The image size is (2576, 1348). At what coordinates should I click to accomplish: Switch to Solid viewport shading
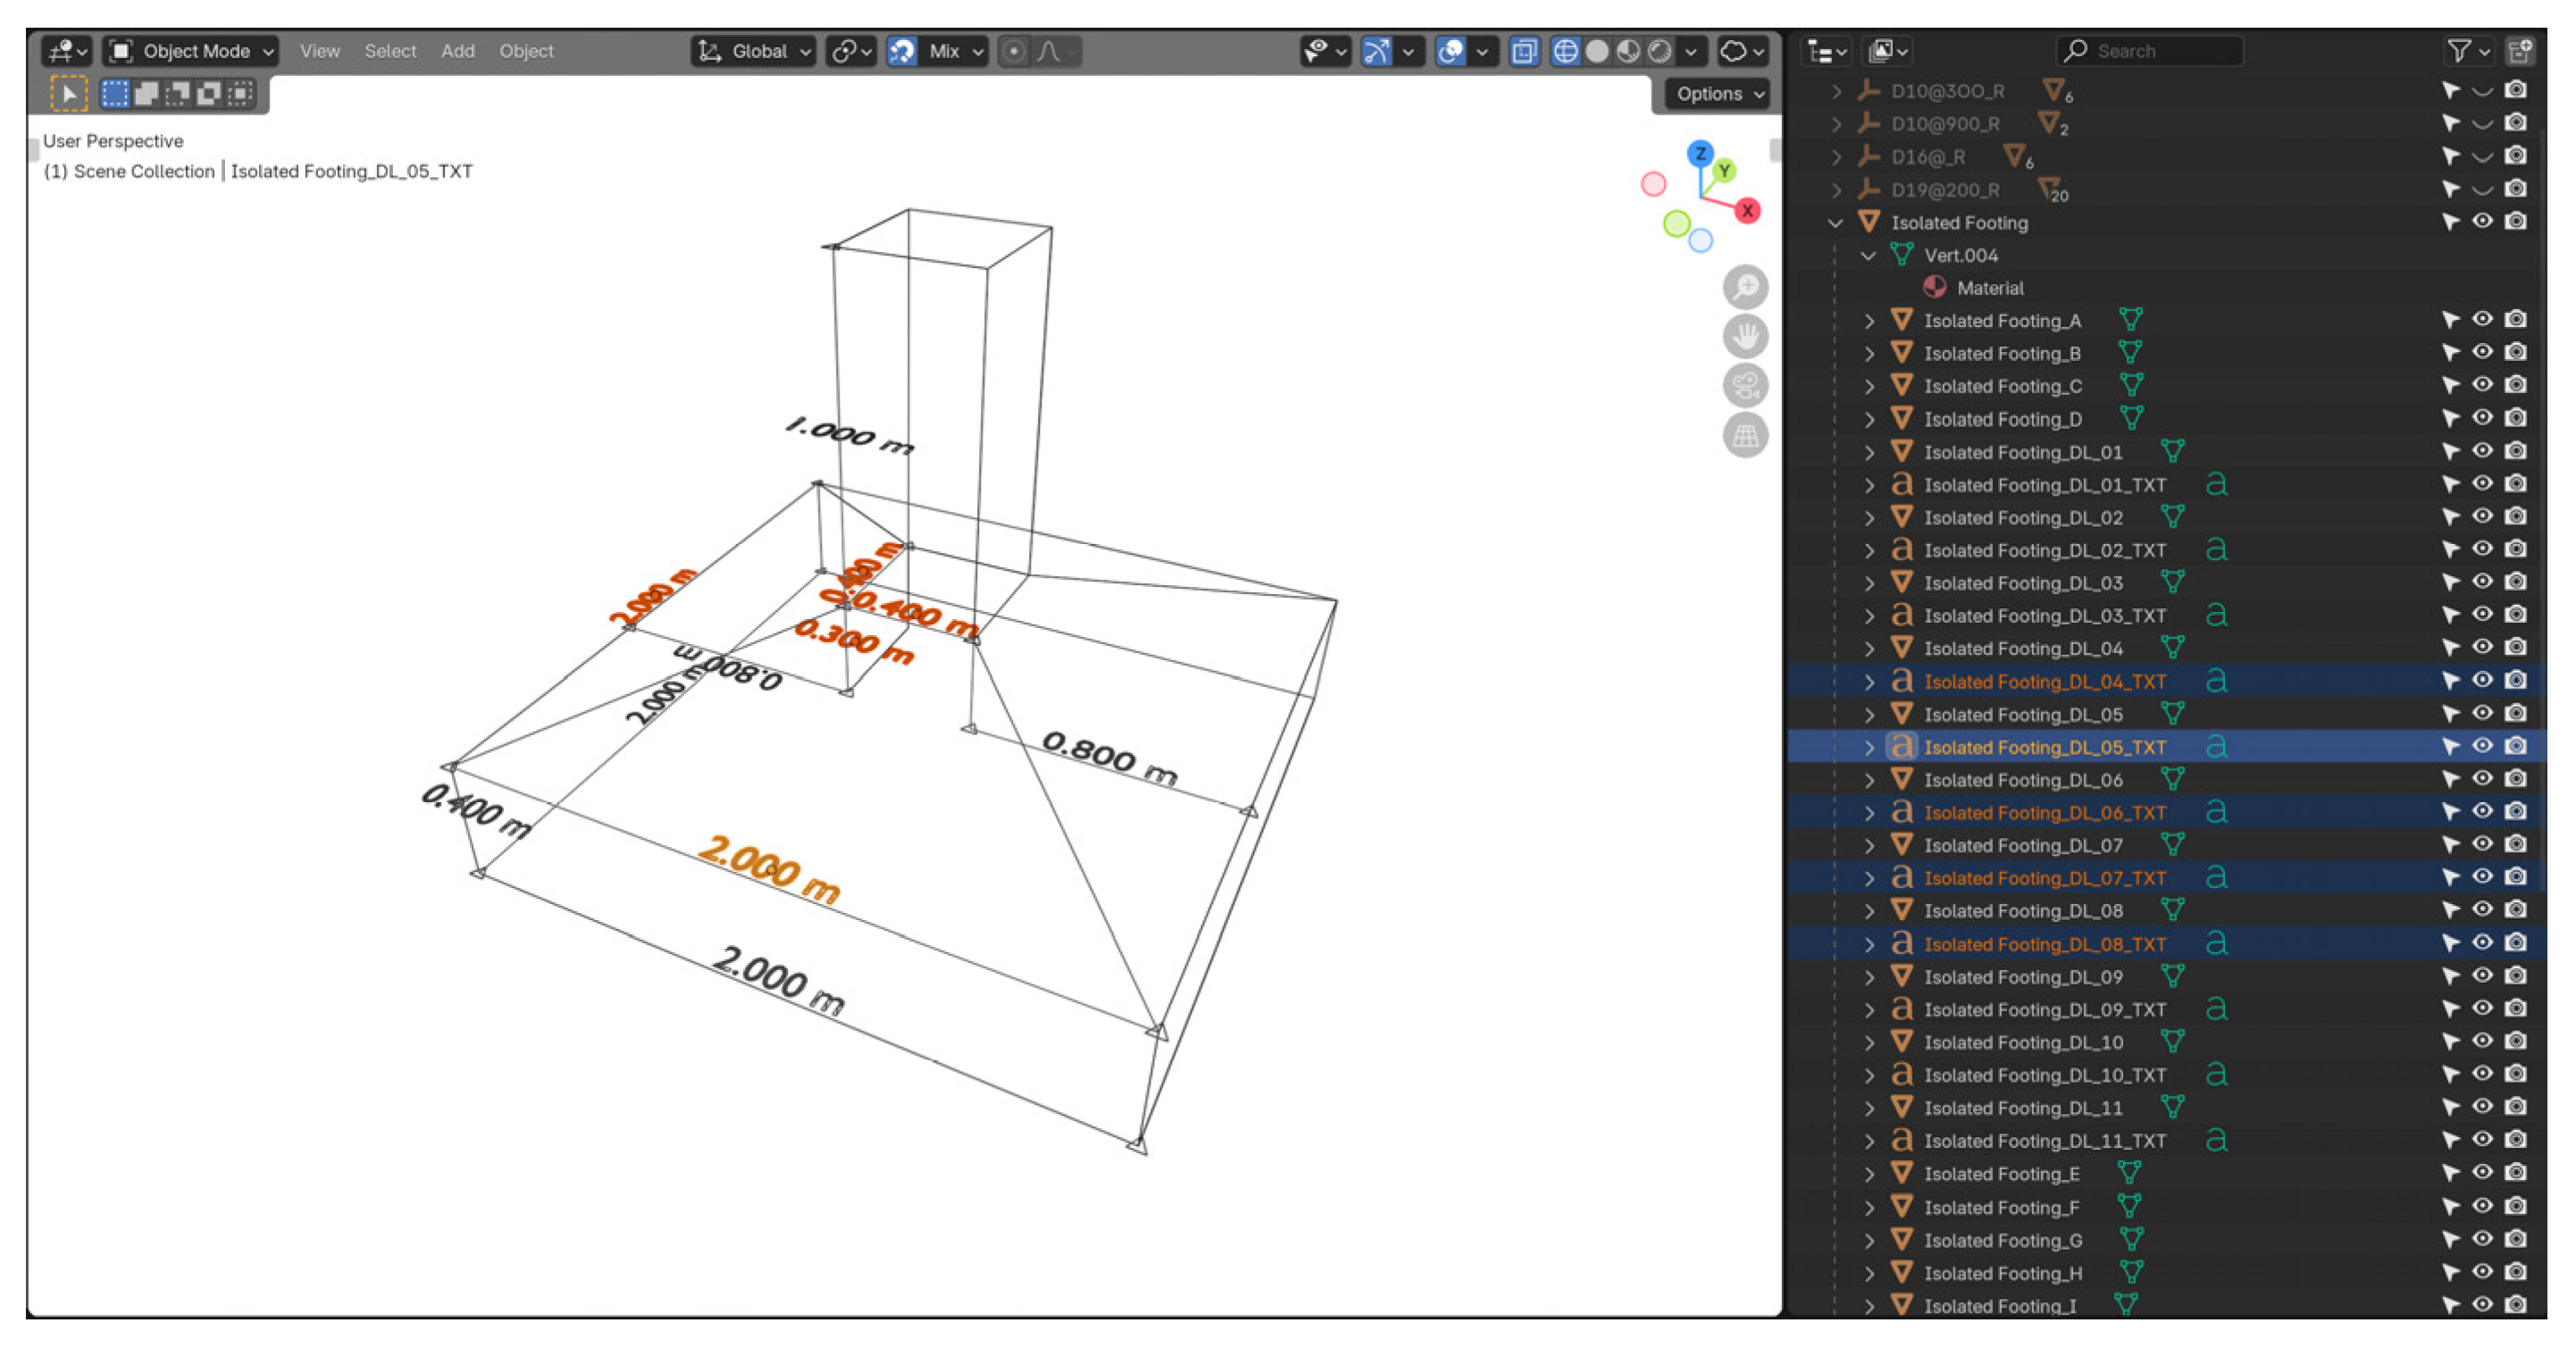click(1597, 51)
